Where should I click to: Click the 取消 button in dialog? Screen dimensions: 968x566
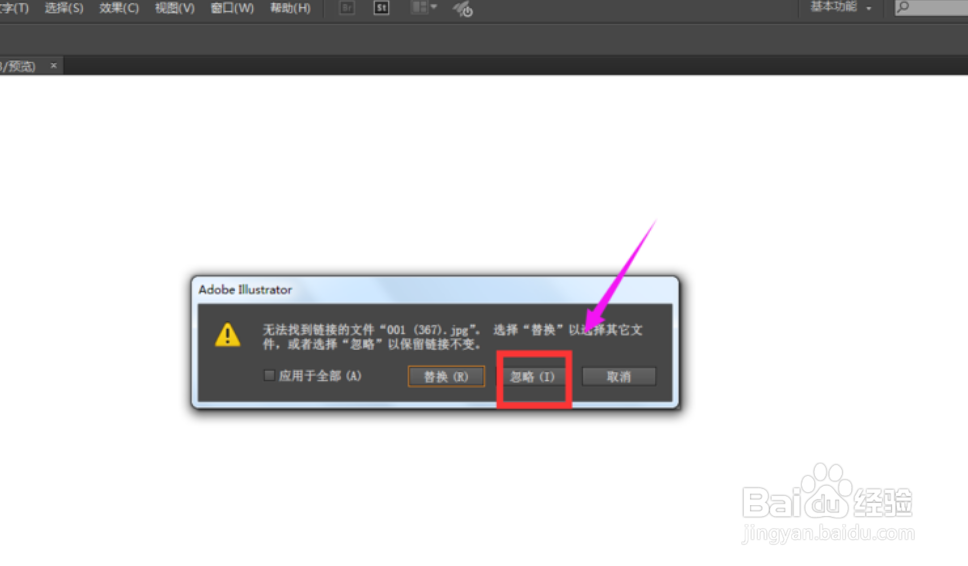pyautogui.click(x=619, y=377)
